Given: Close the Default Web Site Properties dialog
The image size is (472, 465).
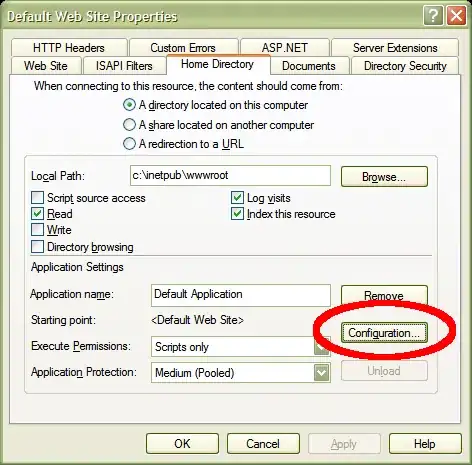Looking at the screenshot, I should coord(456,16).
